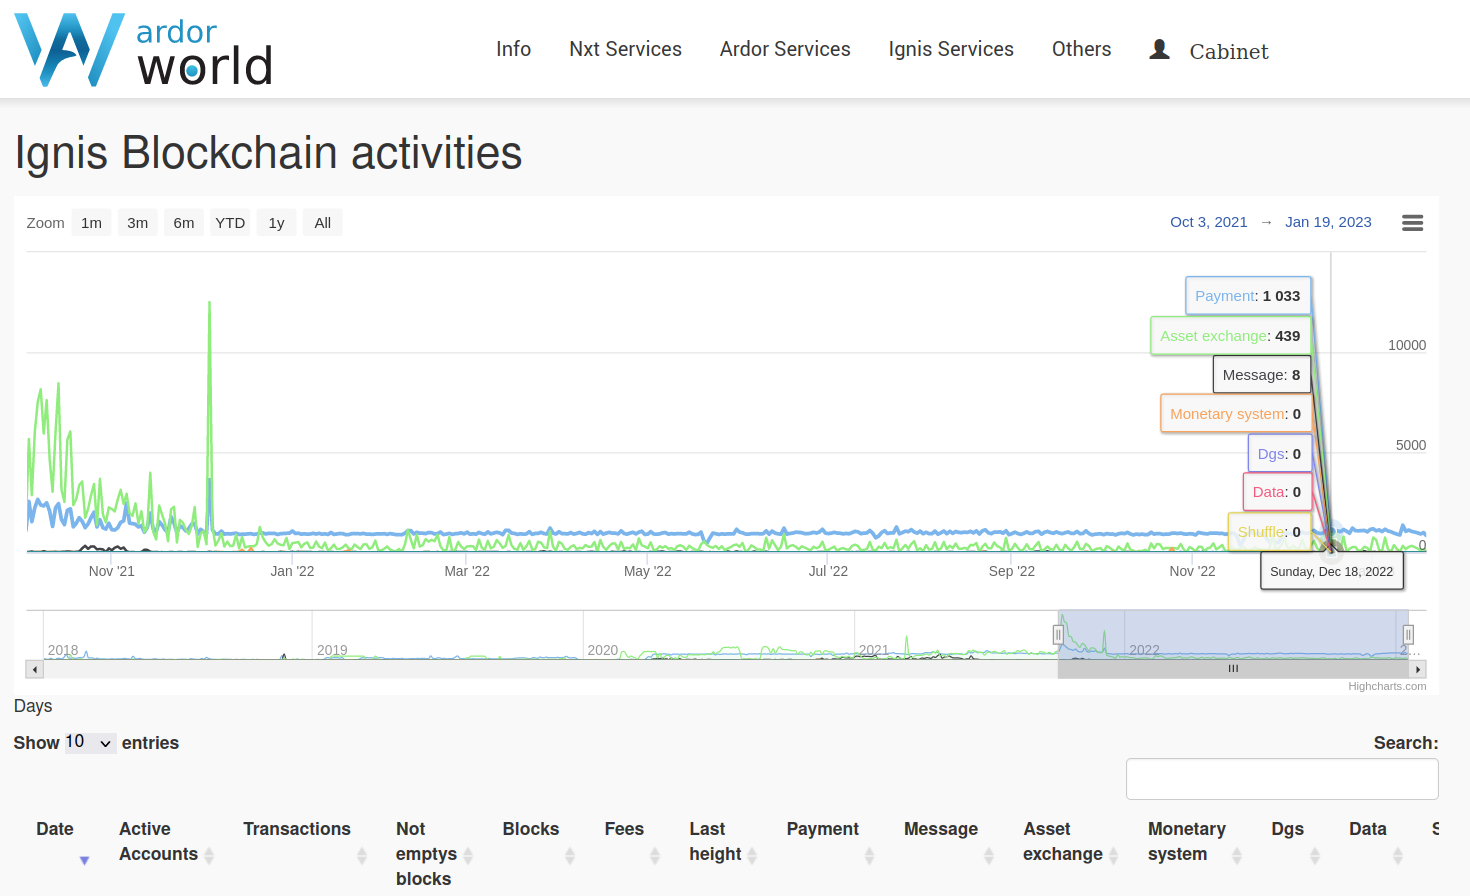Sort by Monetary system column
This screenshot has height=896, width=1470.
pyautogui.click(x=1195, y=842)
